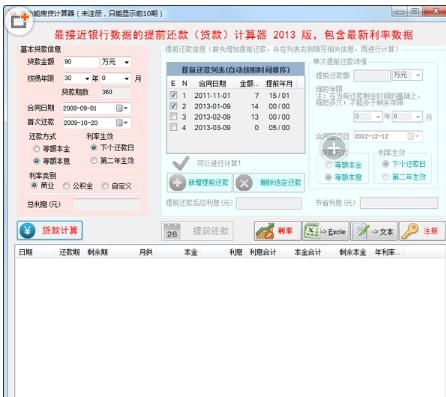Open the 合同日期 date picker dropdown
Viewport: 446px width, 397px height.
122,108
